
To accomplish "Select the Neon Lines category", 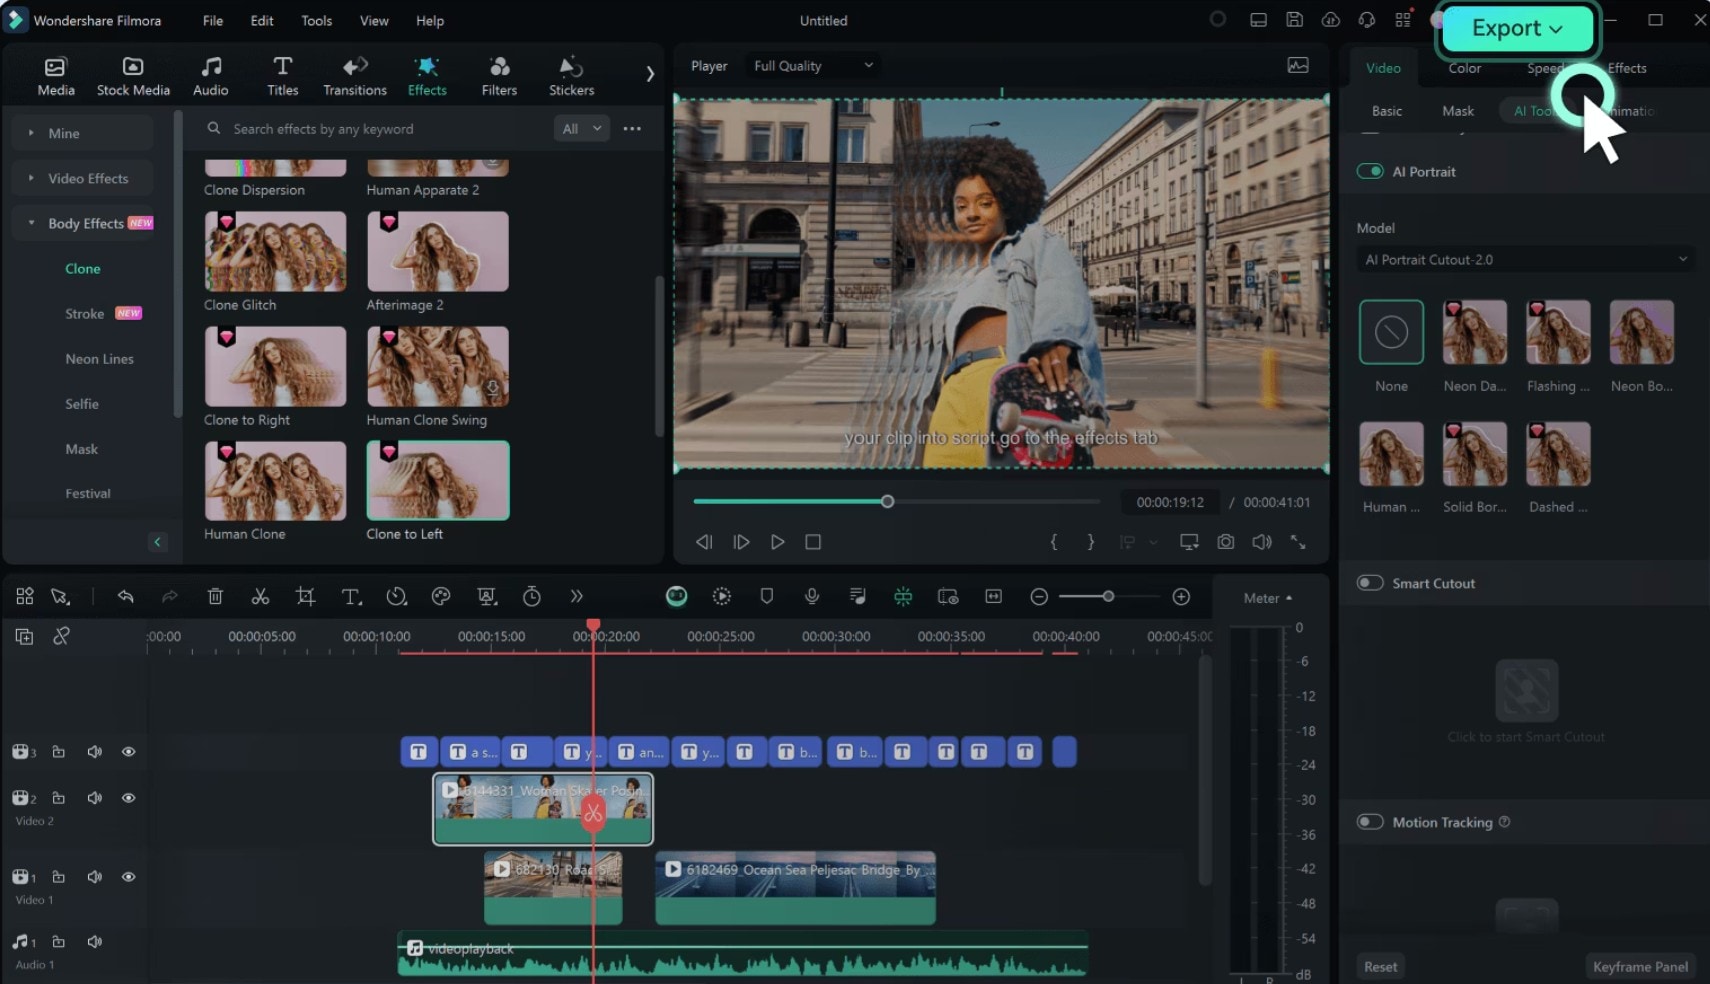I will 99,358.
